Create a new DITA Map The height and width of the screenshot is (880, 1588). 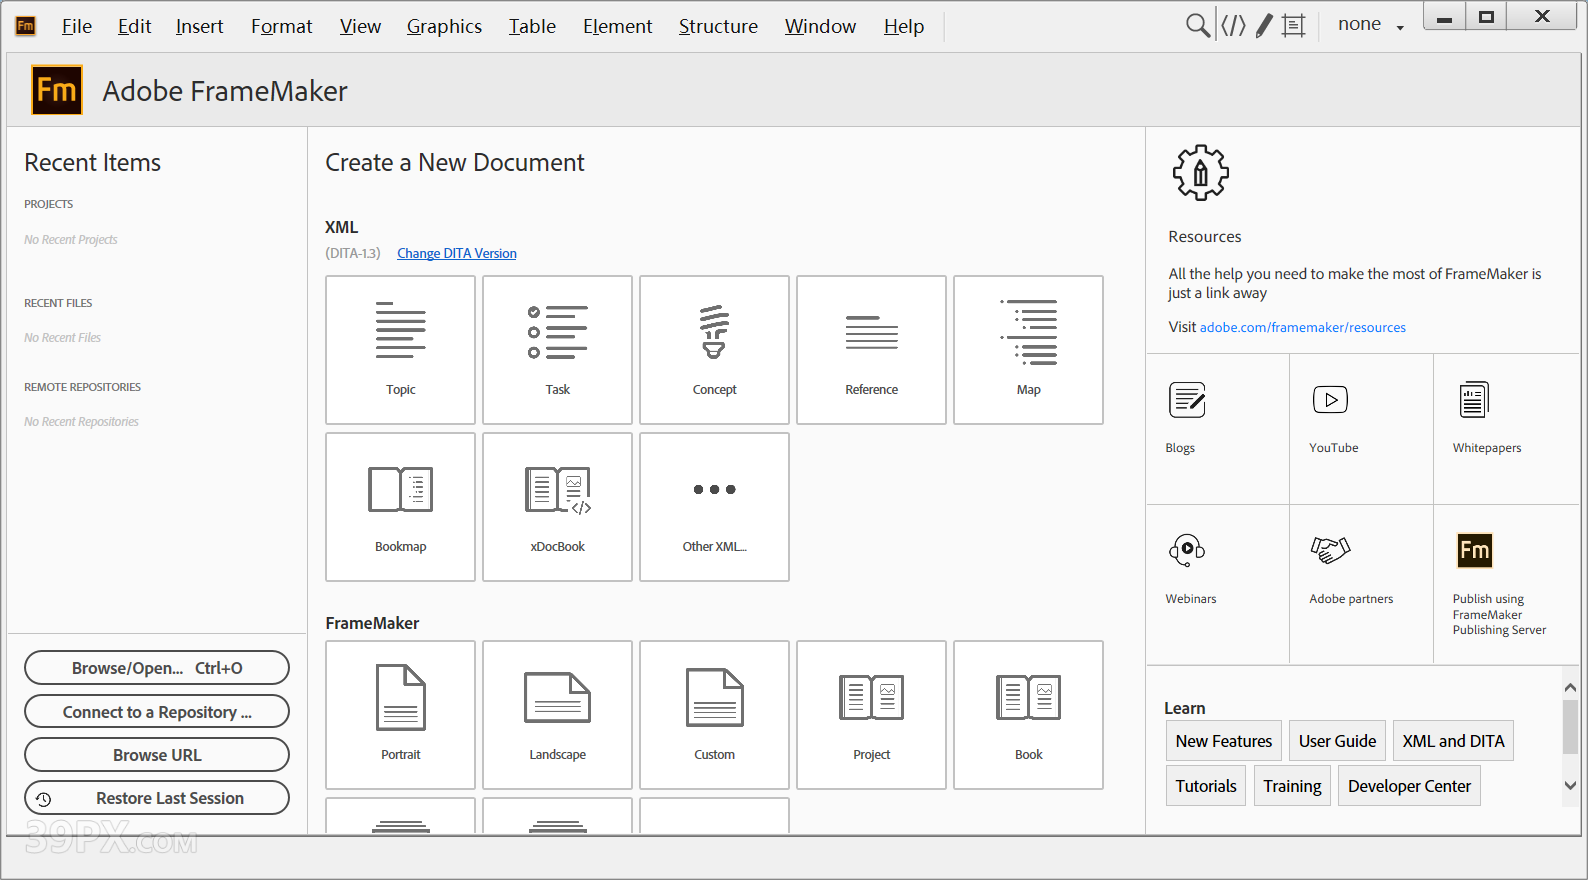point(1028,350)
